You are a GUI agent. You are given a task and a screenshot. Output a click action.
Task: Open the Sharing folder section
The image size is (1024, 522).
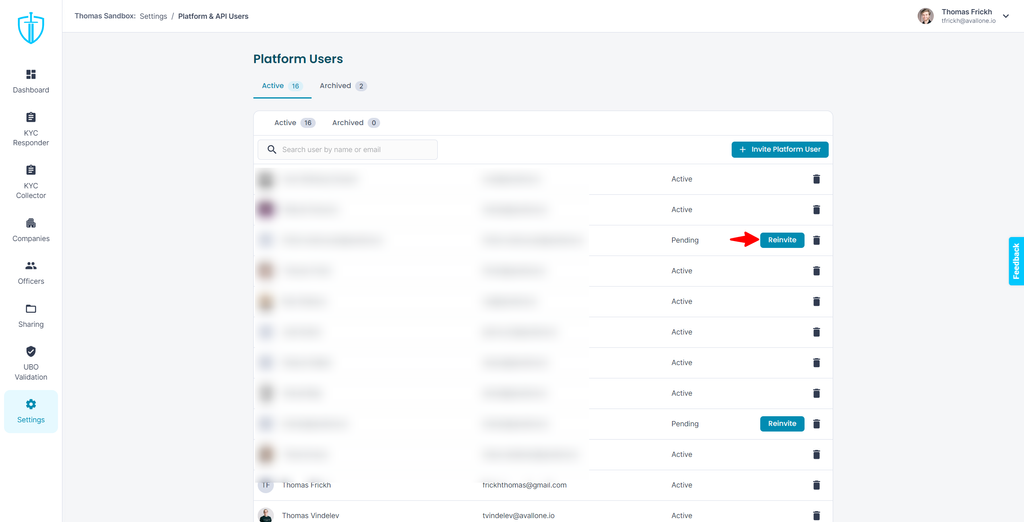31,316
